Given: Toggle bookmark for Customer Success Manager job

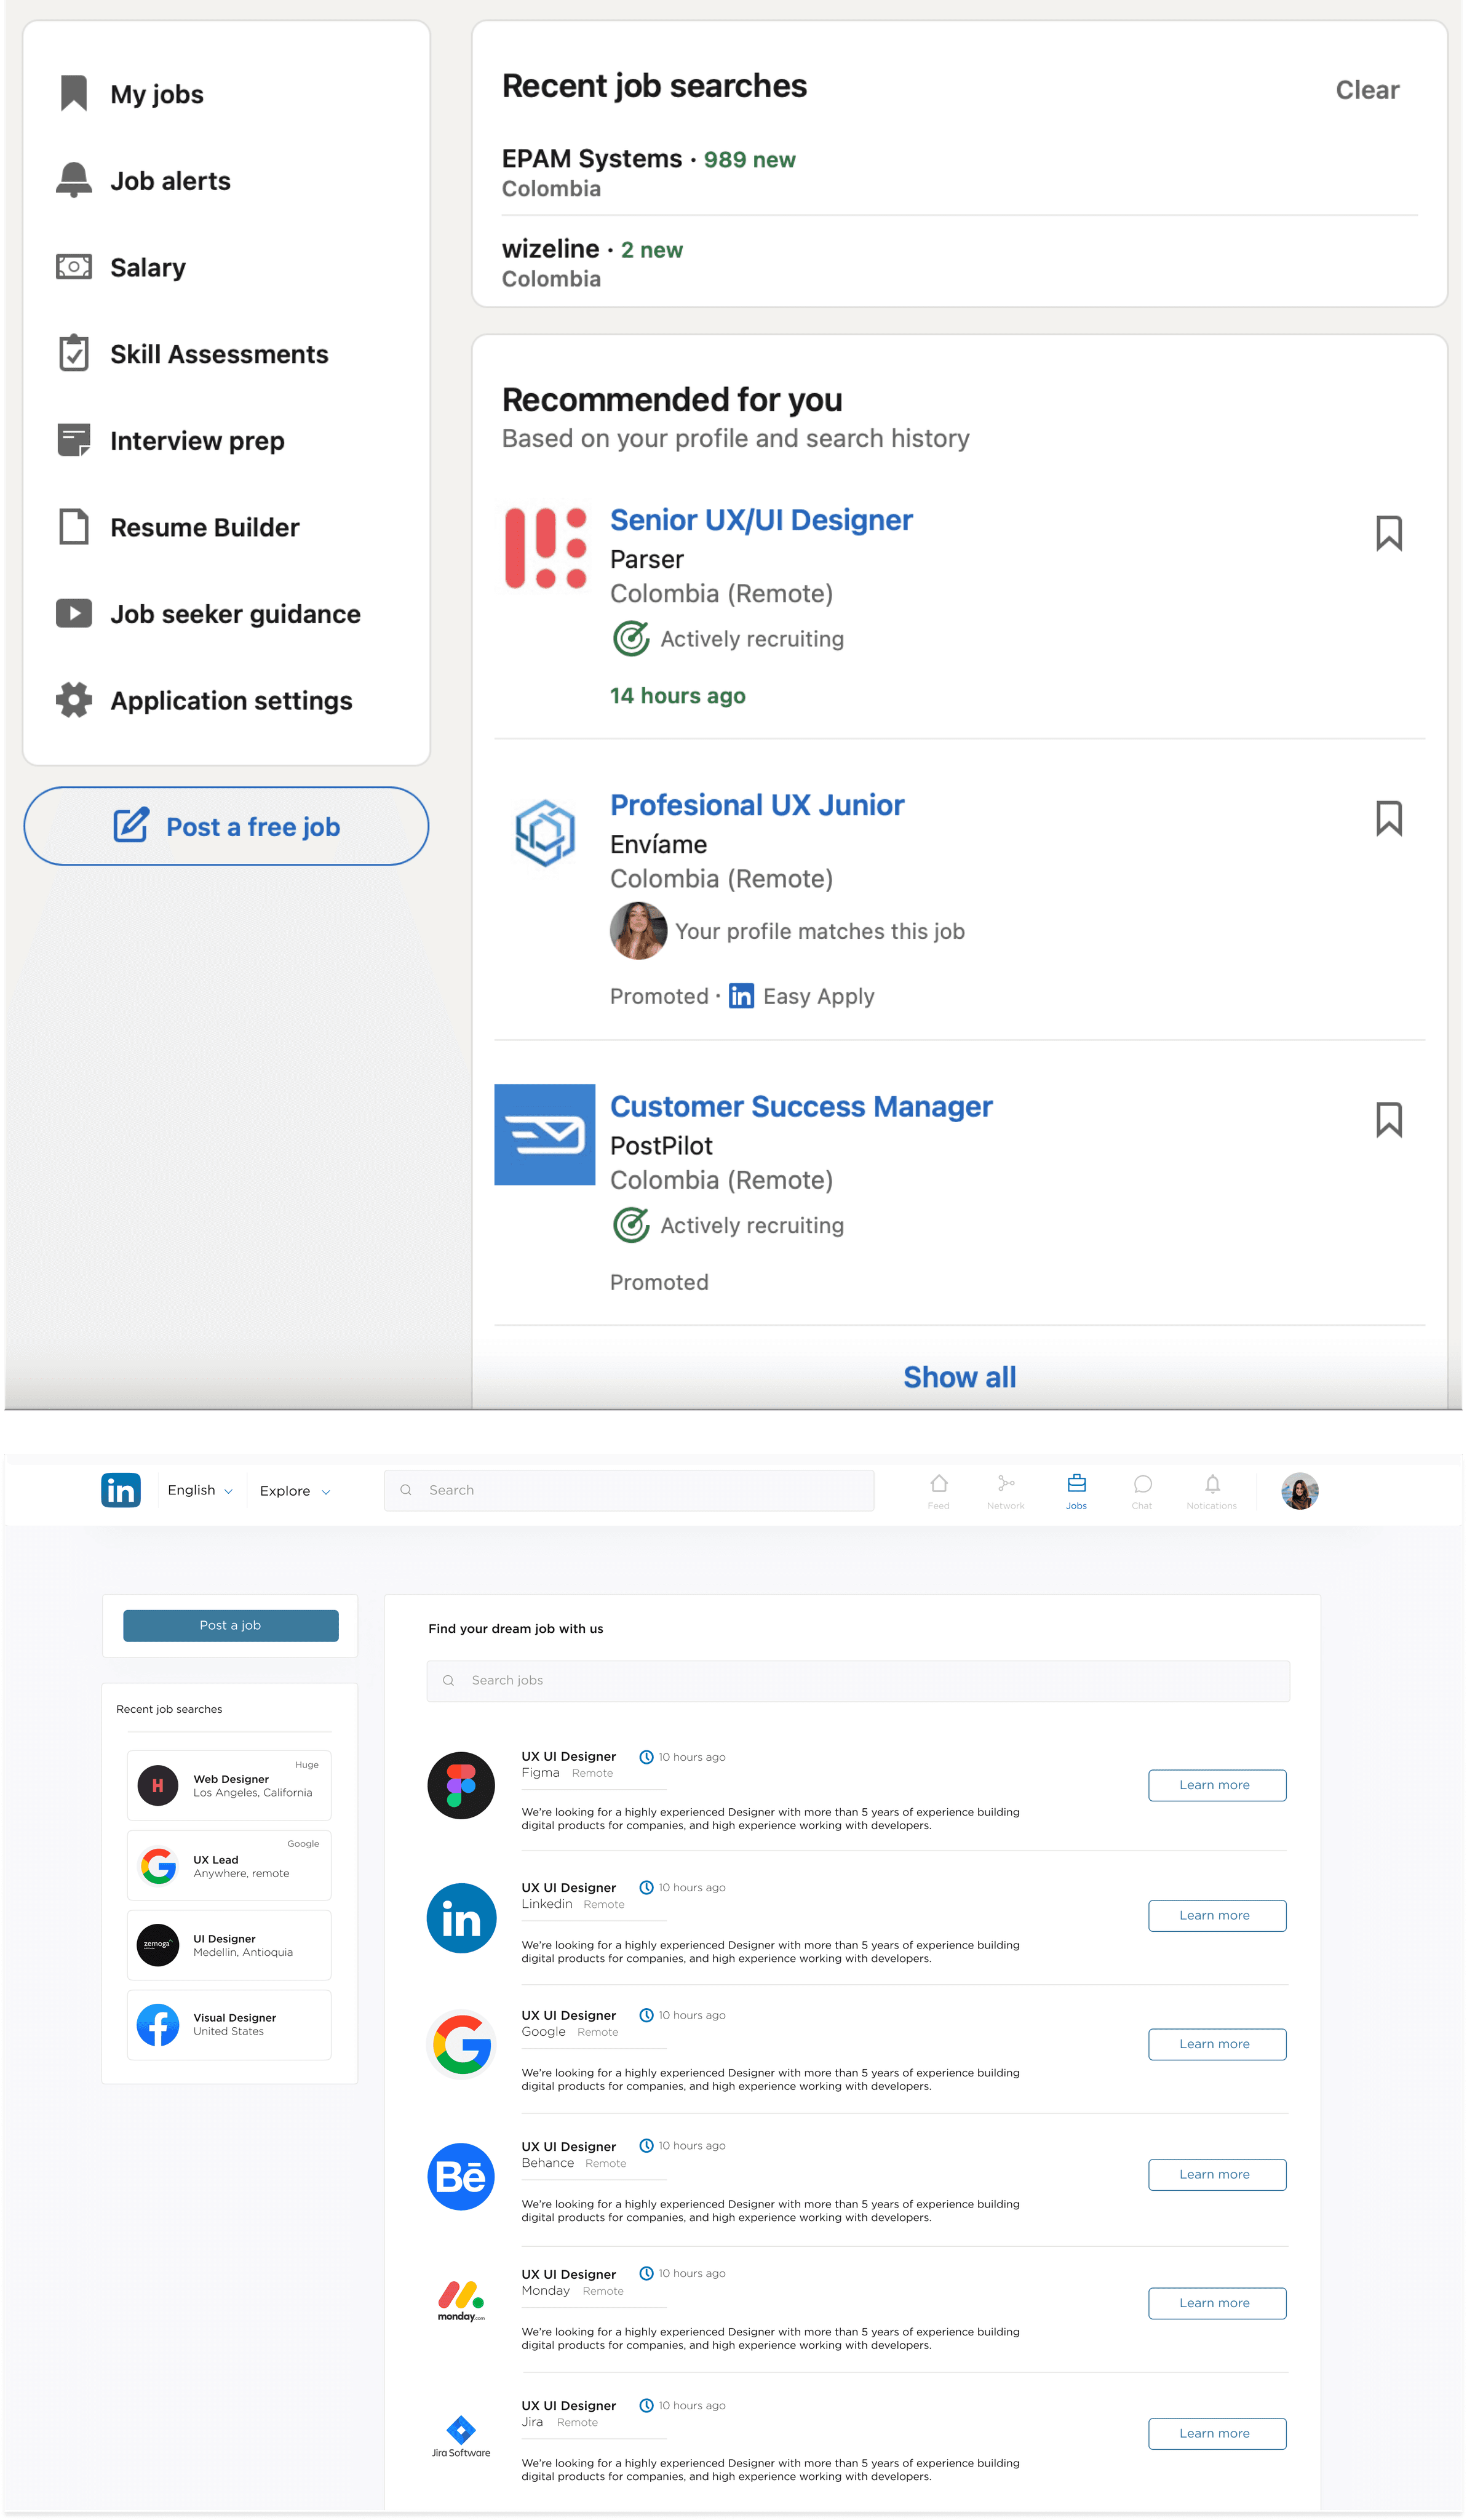Looking at the screenshot, I should [x=1388, y=1119].
